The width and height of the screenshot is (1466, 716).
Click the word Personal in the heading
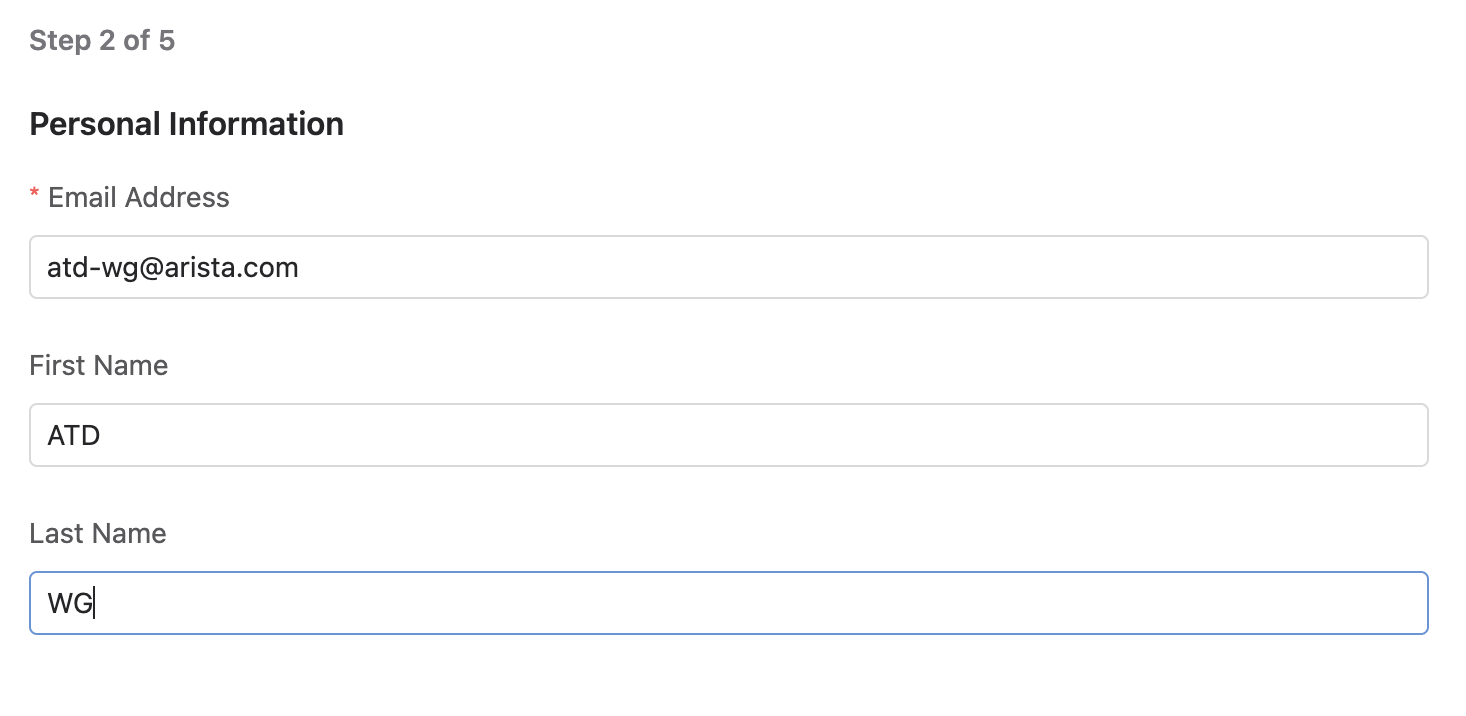click(95, 124)
